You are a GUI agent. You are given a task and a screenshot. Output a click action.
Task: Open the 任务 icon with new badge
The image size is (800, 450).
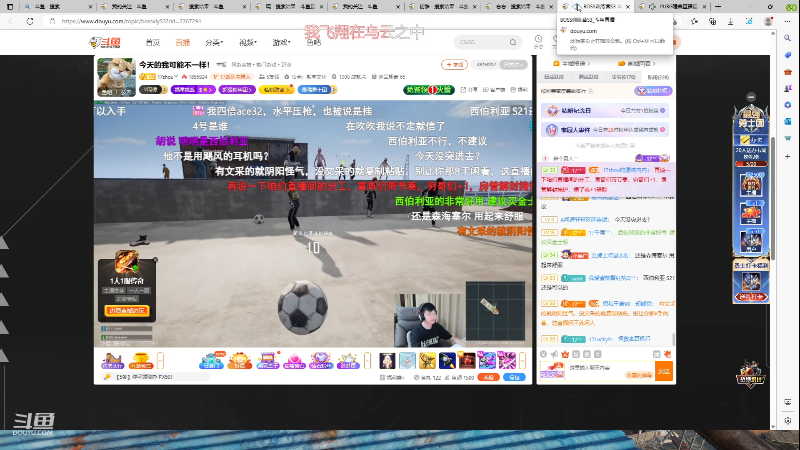211,361
